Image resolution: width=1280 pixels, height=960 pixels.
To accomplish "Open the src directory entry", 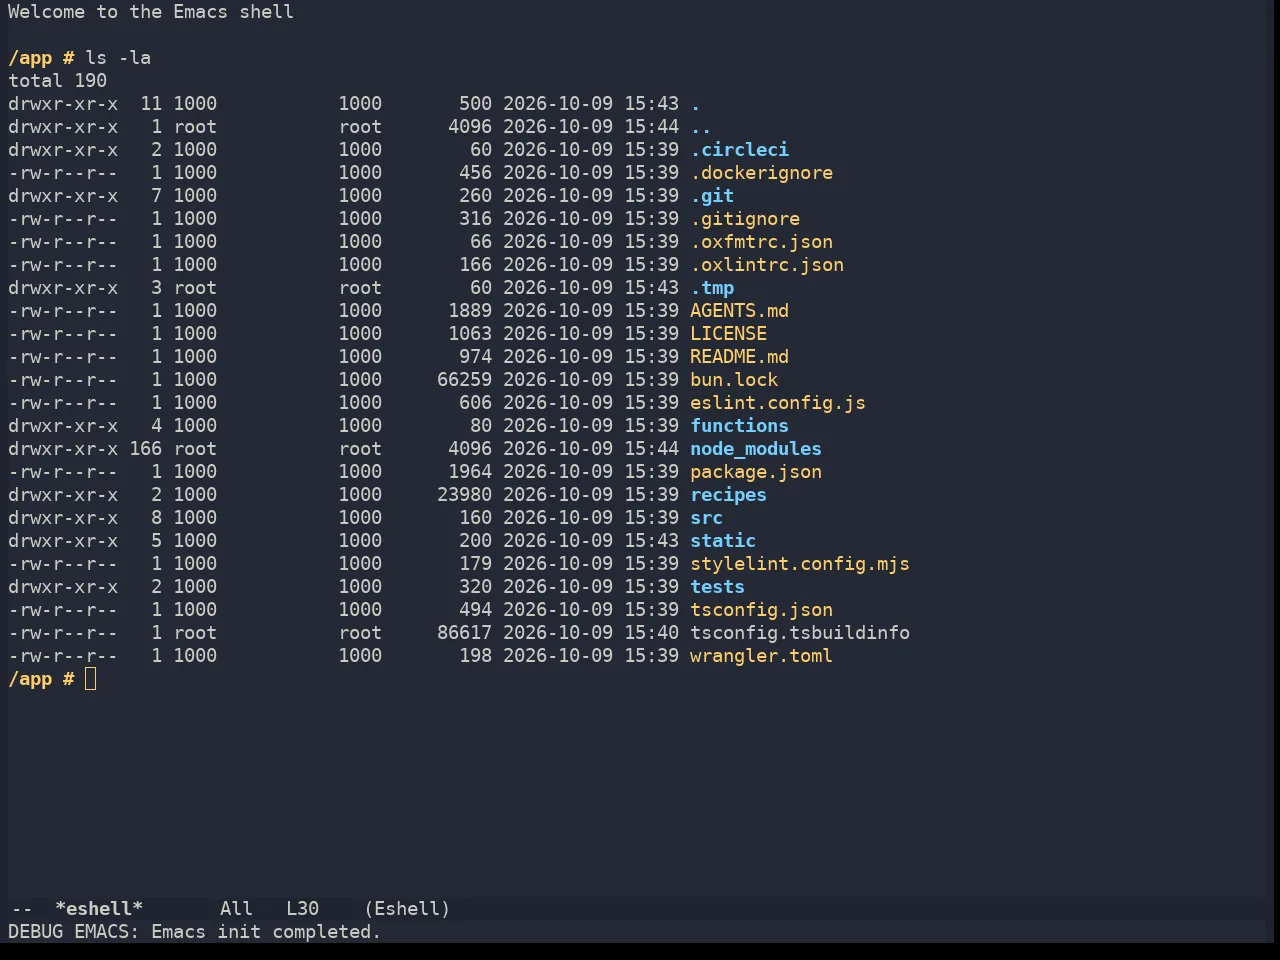I will (x=706, y=518).
